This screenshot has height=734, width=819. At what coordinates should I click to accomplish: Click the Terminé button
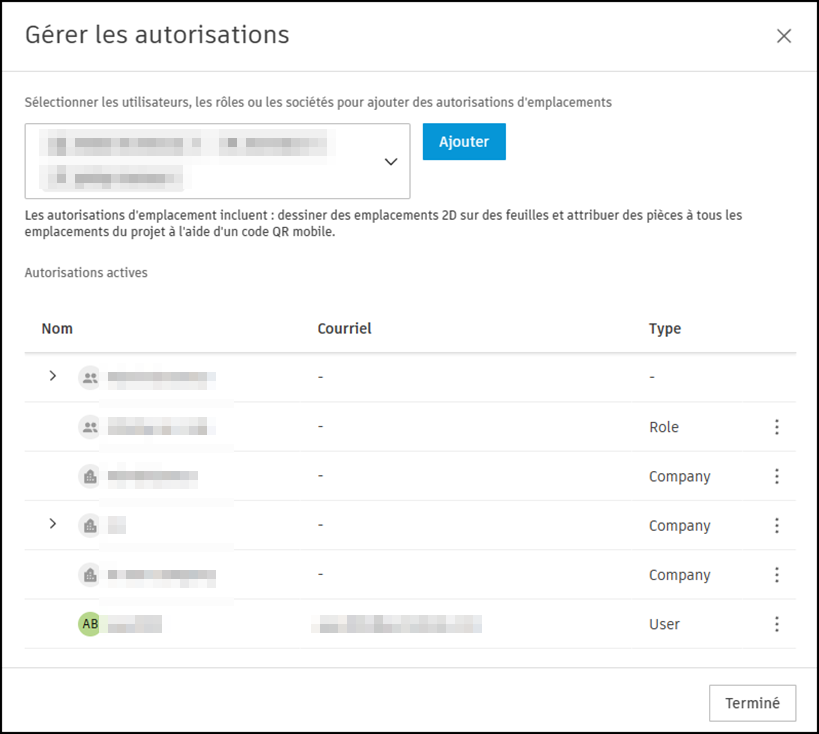tap(752, 703)
